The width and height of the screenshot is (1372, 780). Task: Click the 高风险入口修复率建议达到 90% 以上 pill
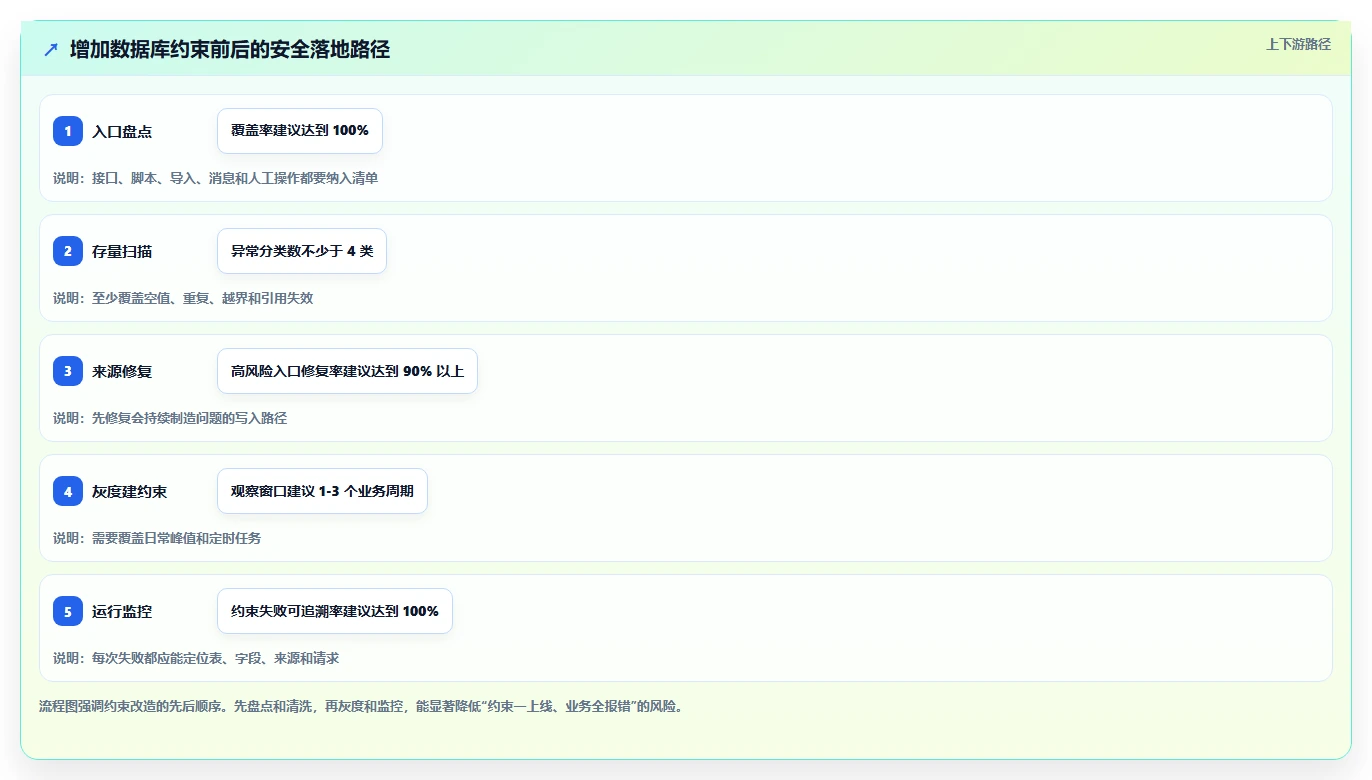(347, 371)
